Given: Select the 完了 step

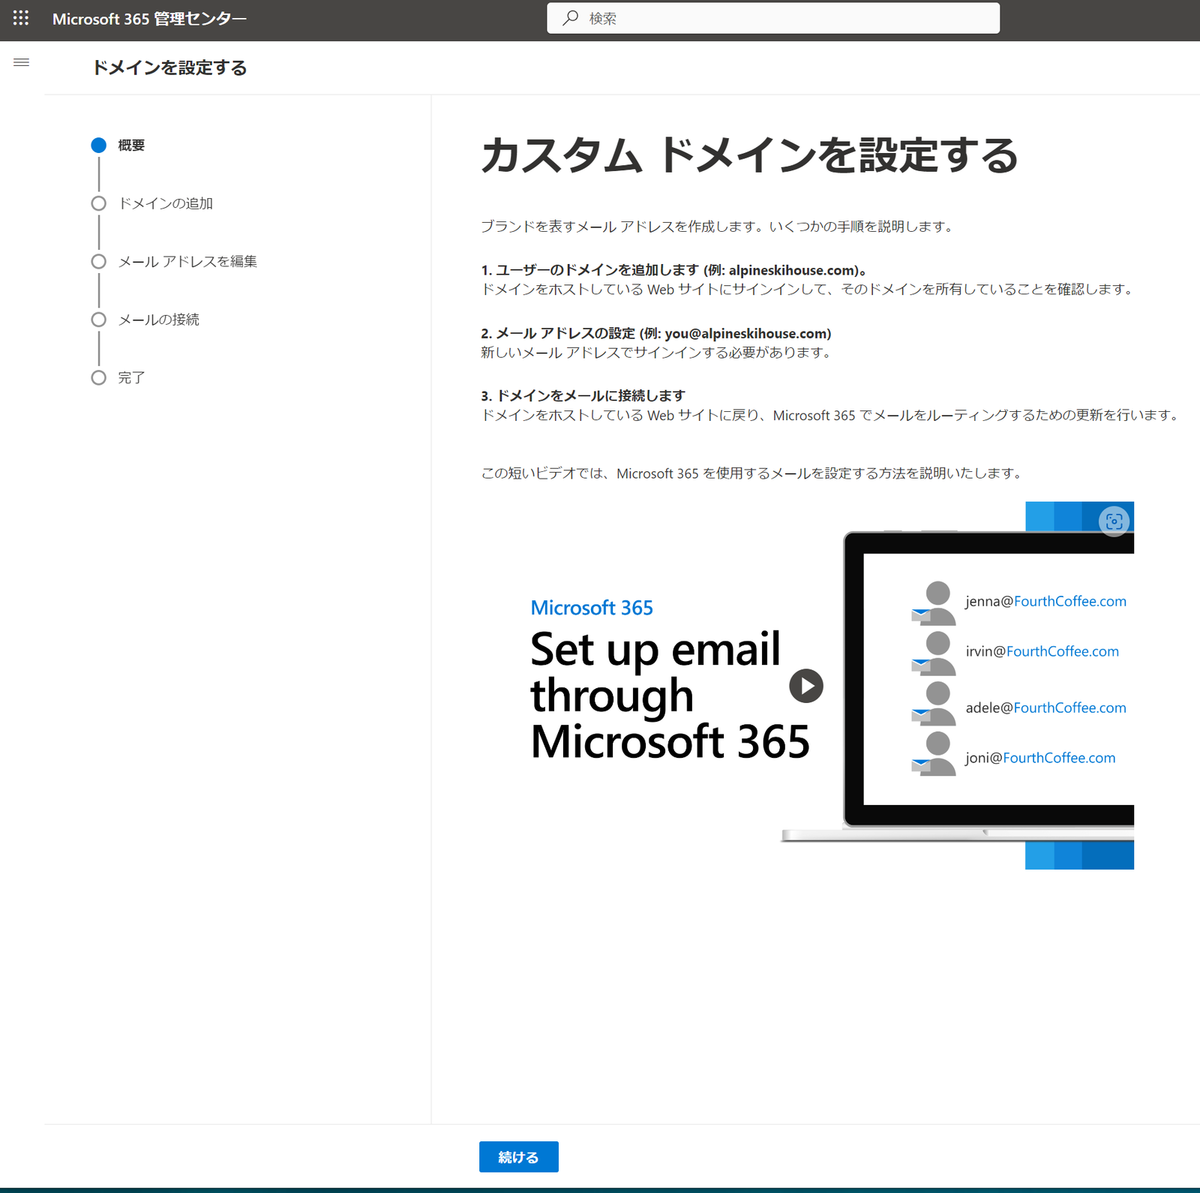Looking at the screenshot, I should [118, 377].
